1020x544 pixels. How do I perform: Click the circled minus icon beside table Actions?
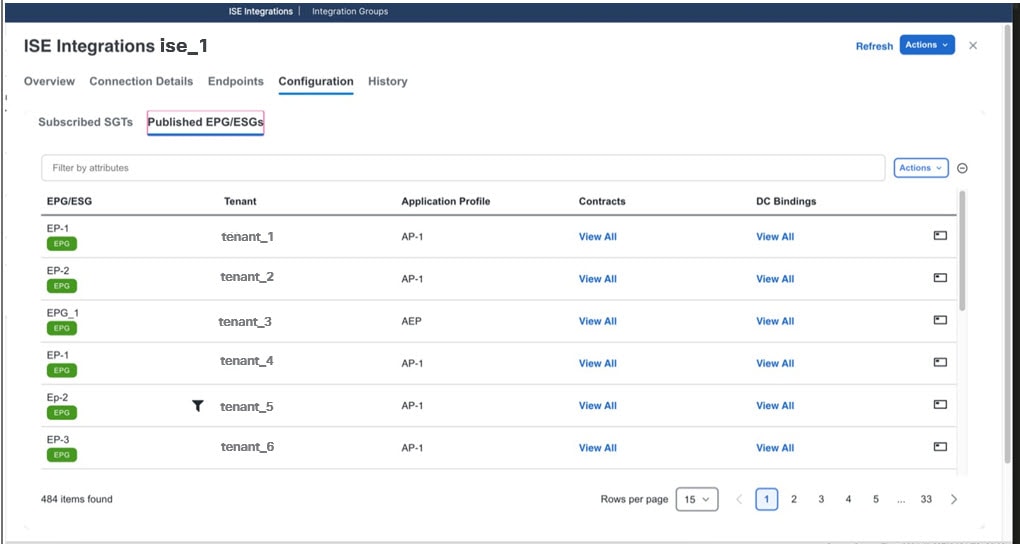[962, 168]
